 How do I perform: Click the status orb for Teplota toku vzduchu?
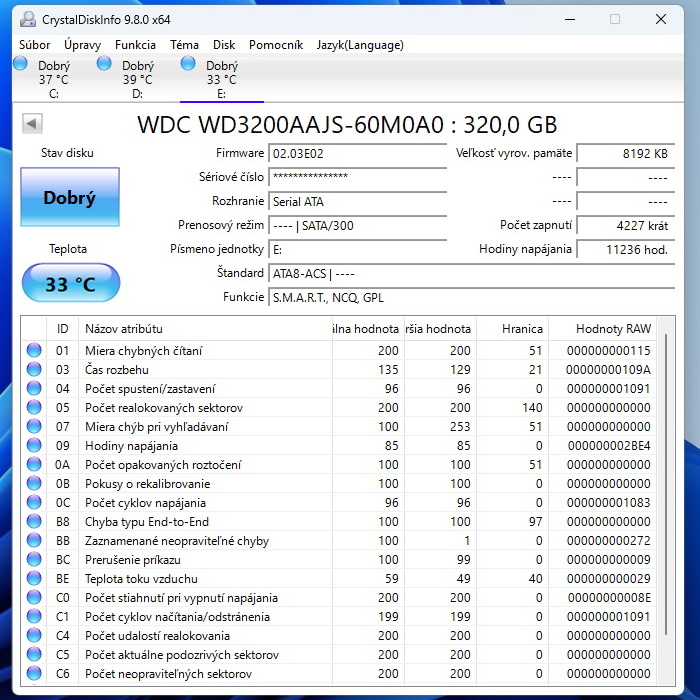34,579
